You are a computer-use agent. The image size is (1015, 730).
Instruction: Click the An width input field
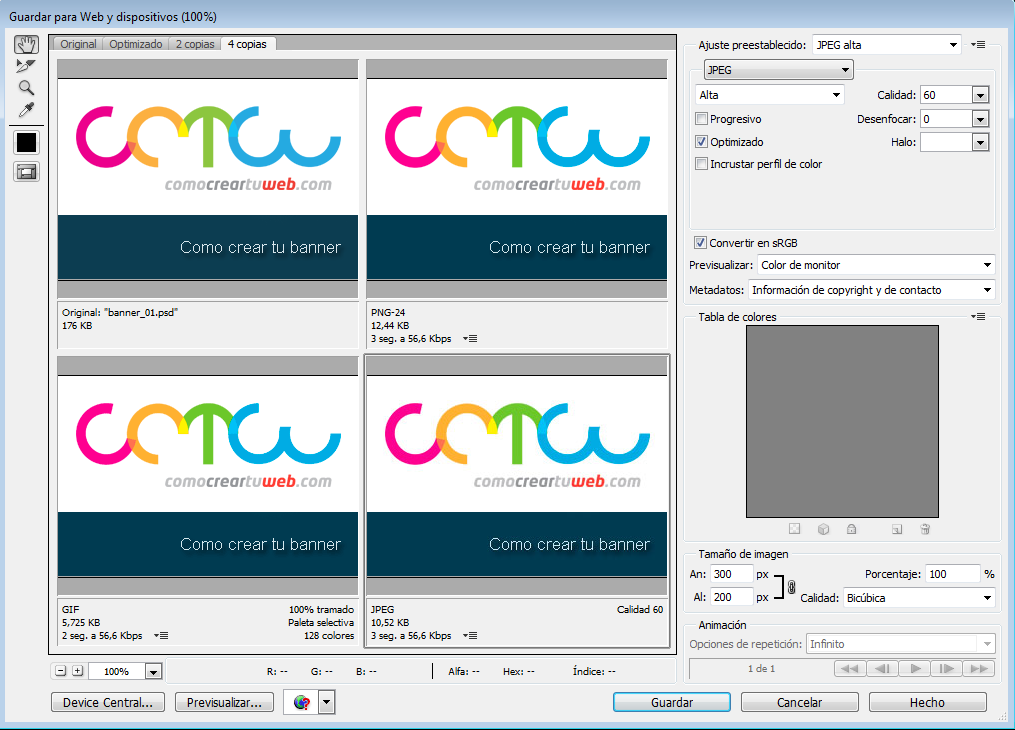pyautogui.click(x=731, y=574)
